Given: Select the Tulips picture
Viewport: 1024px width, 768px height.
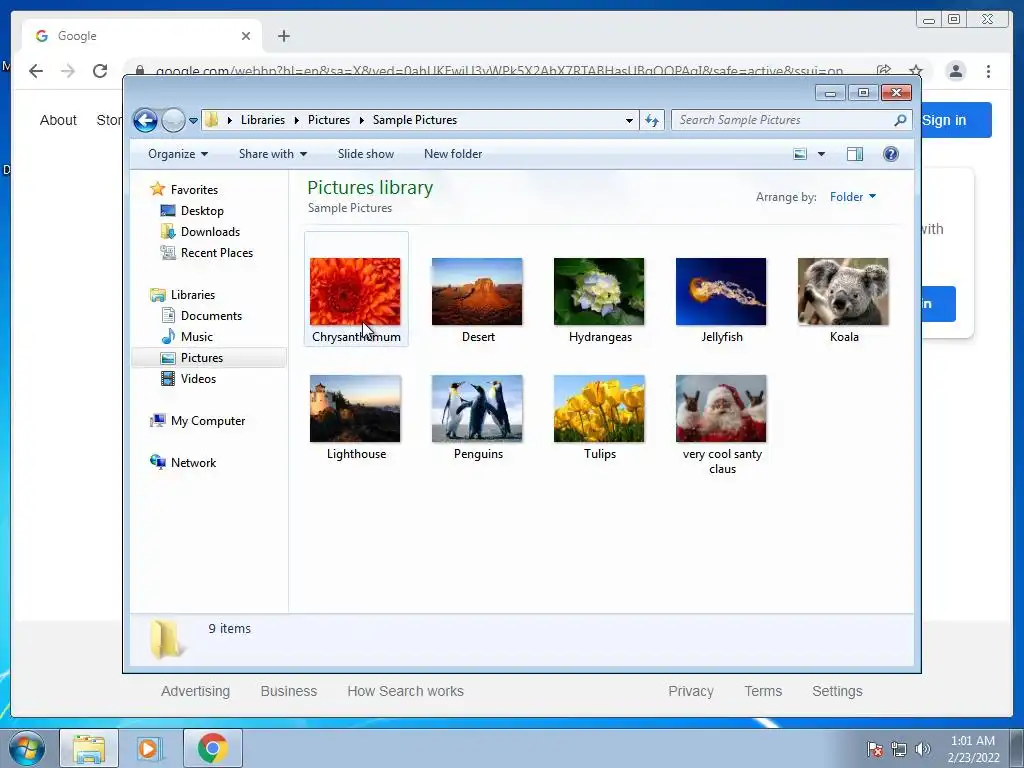Looking at the screenshot, I should point(599,409).
